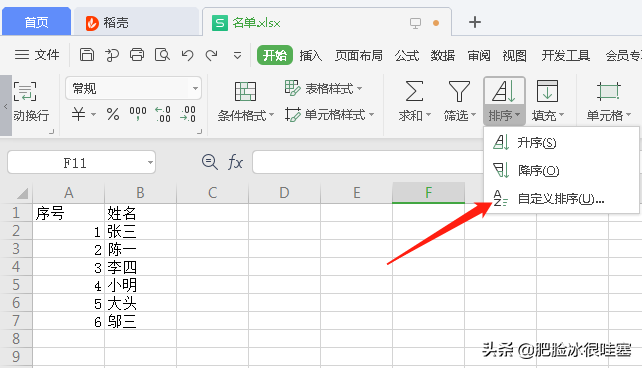Select column B header
642x368 pixels.
click(x=140, y=193)
